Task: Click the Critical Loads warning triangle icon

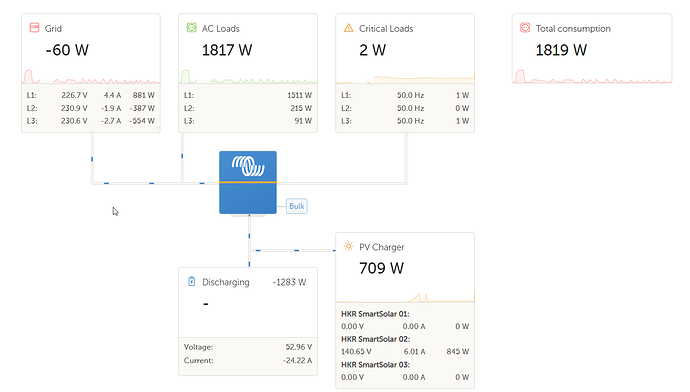Action: pyautogui.click(x=349, y=28)
